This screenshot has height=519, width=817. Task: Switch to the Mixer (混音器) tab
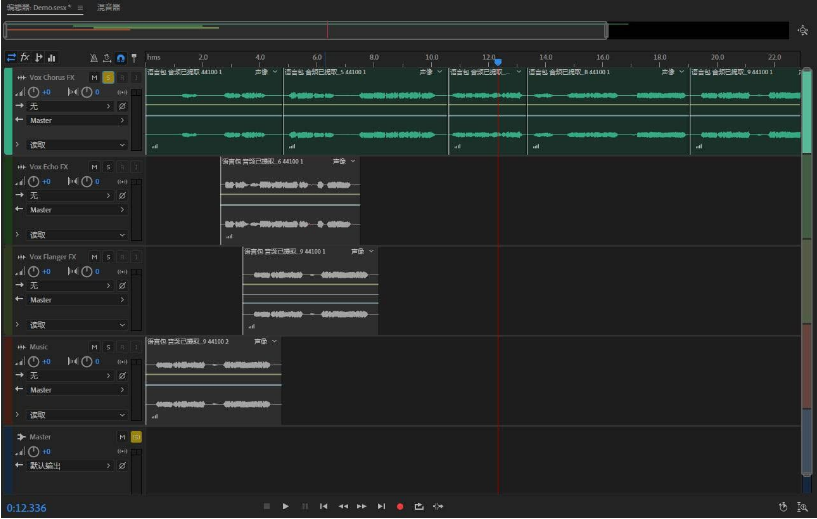pyautogui.click(x=108, y=7)
